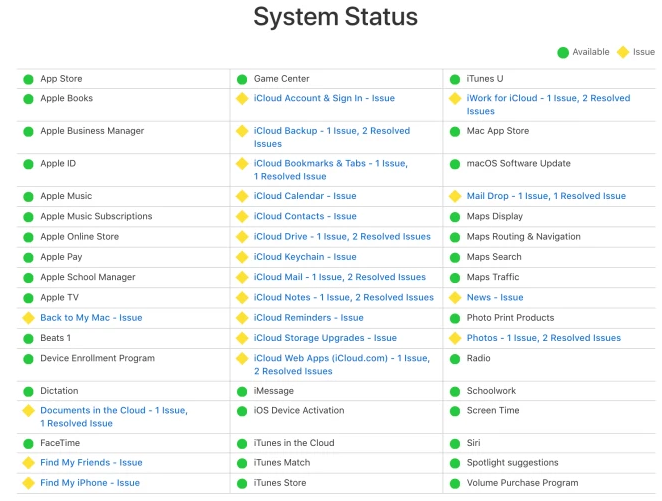Click the green Available legend dot
This screenshot has height=501, width=662.
tap(563, 53)
